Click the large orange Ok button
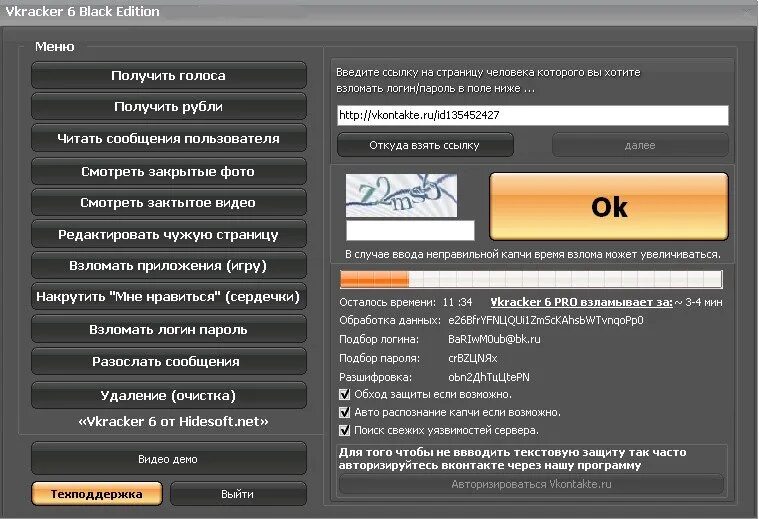Viewport: 759px width, 519px height. coord(609,207)
